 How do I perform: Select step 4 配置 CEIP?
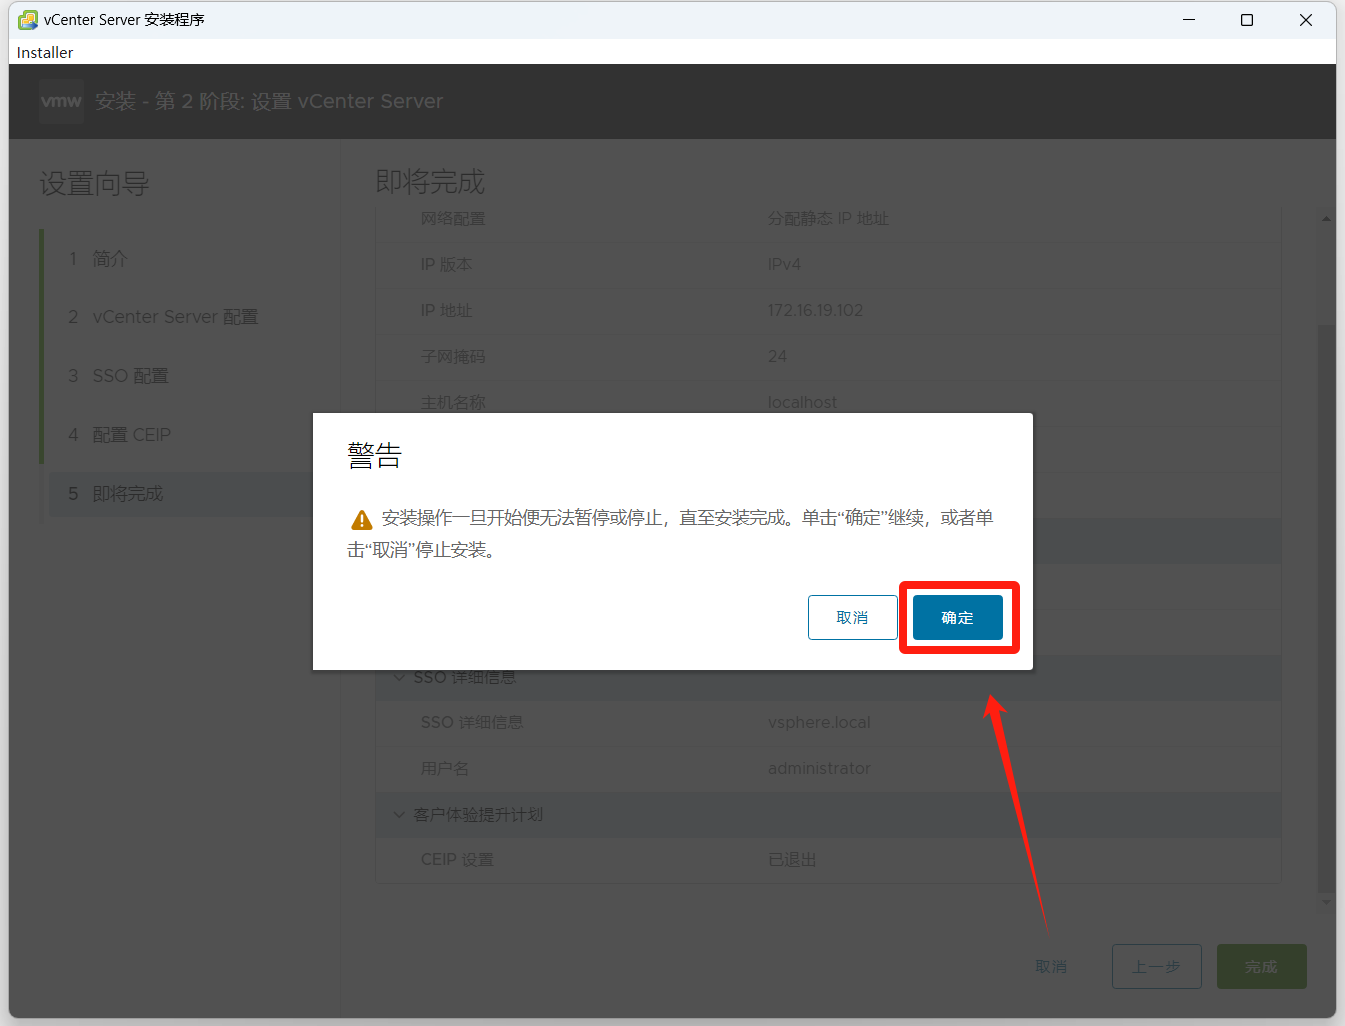click(x=131, y=435)
